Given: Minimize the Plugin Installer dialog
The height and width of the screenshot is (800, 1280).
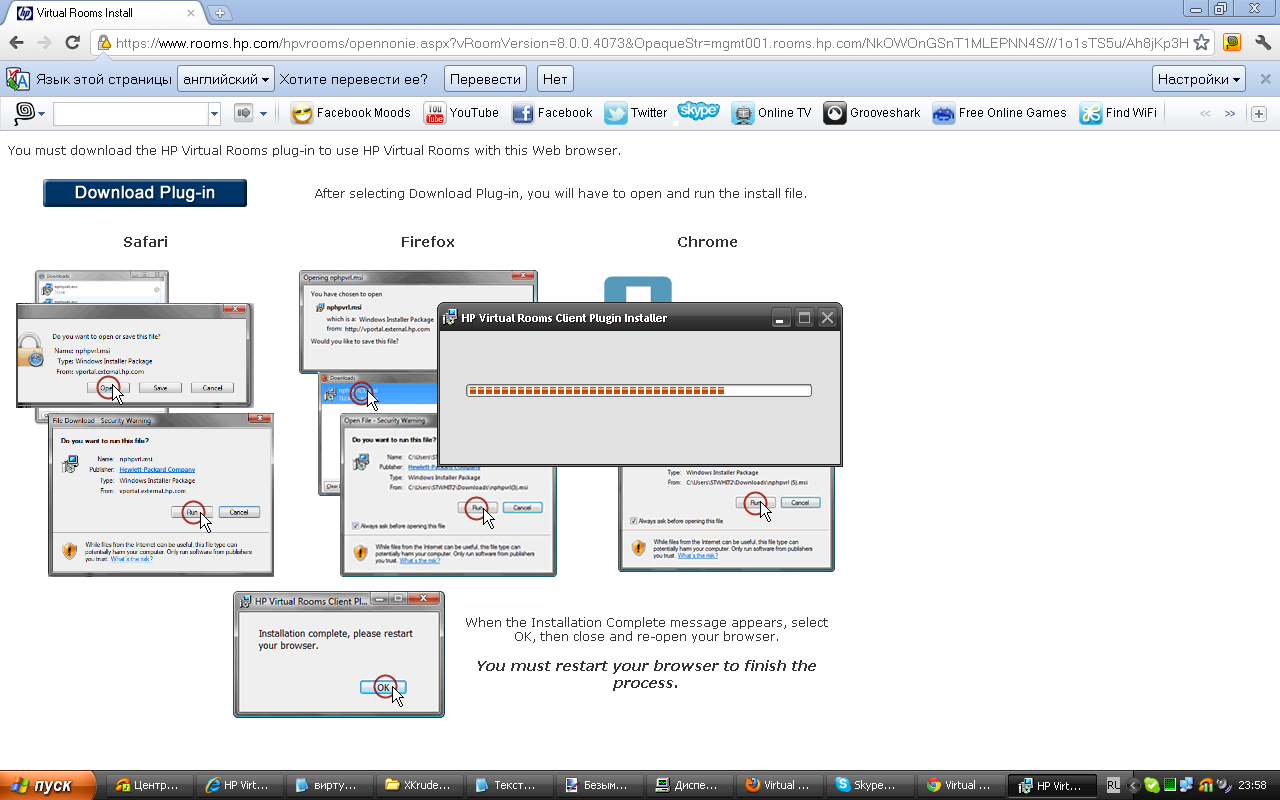Looking at the screenshot, I should (x=782, y=318).
